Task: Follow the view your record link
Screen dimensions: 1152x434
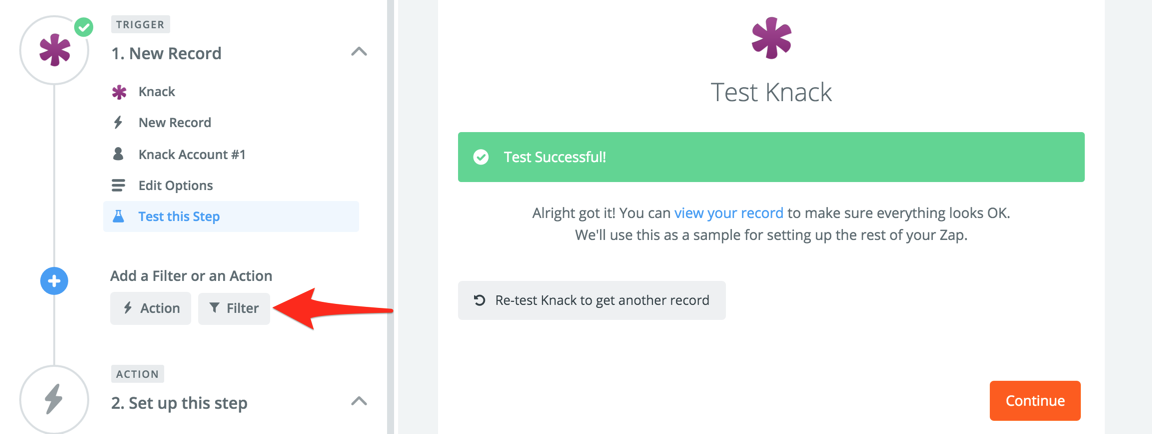Action: pos(728,213)
